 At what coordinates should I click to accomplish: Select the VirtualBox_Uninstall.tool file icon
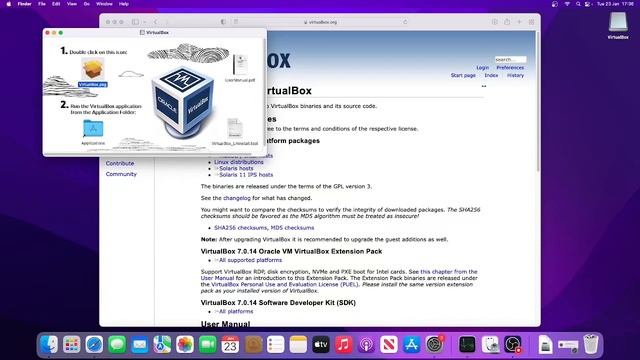pyautogui.click(x=235, y=128)
